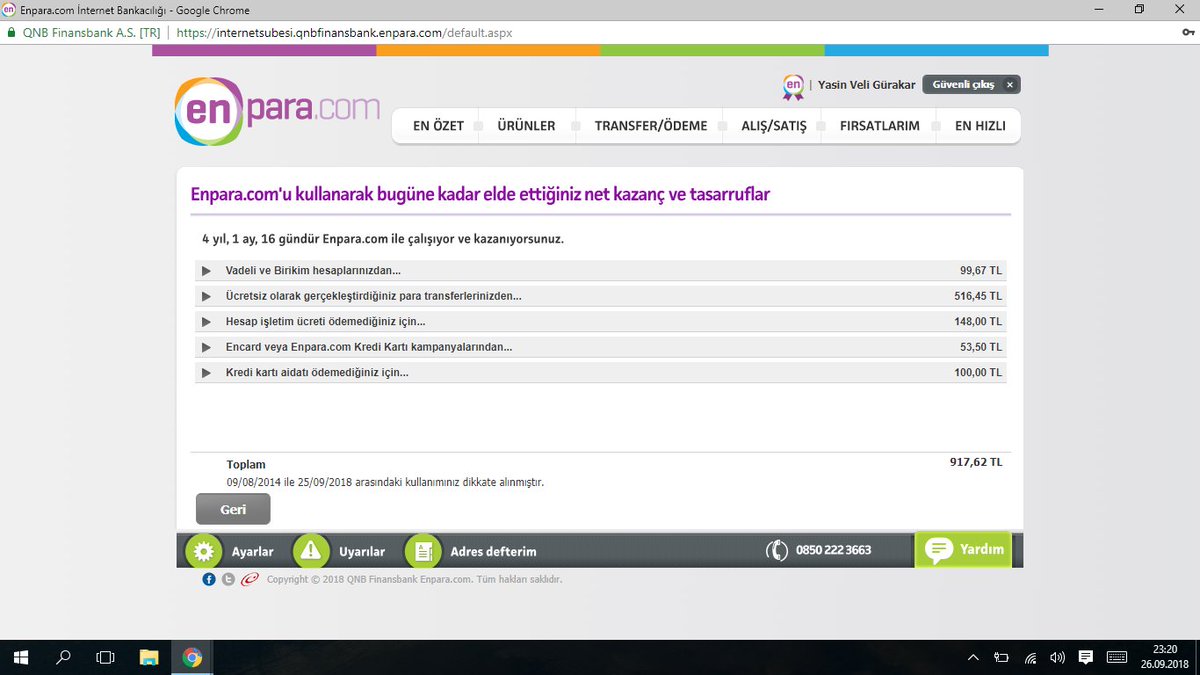Click the red swirl logo in the footer
The height and width of the screenshot is (675, 1200).
click(x=249, y=579)
